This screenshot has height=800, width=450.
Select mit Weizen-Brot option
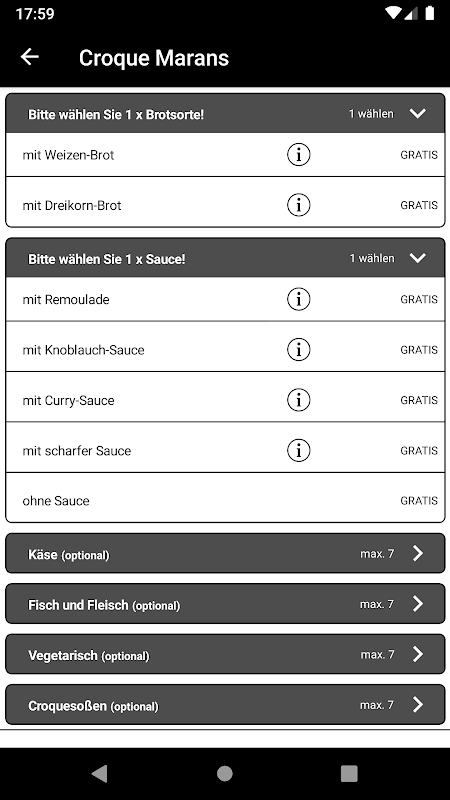click(x=225, y=155)
